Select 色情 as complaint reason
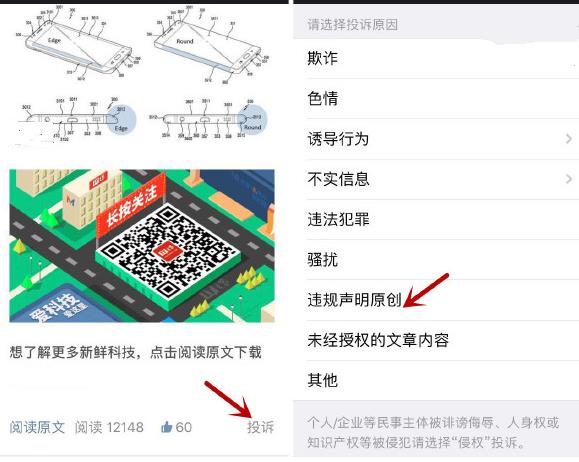The height and width of the screenshot is (462, 579). (x=436, y=99)
